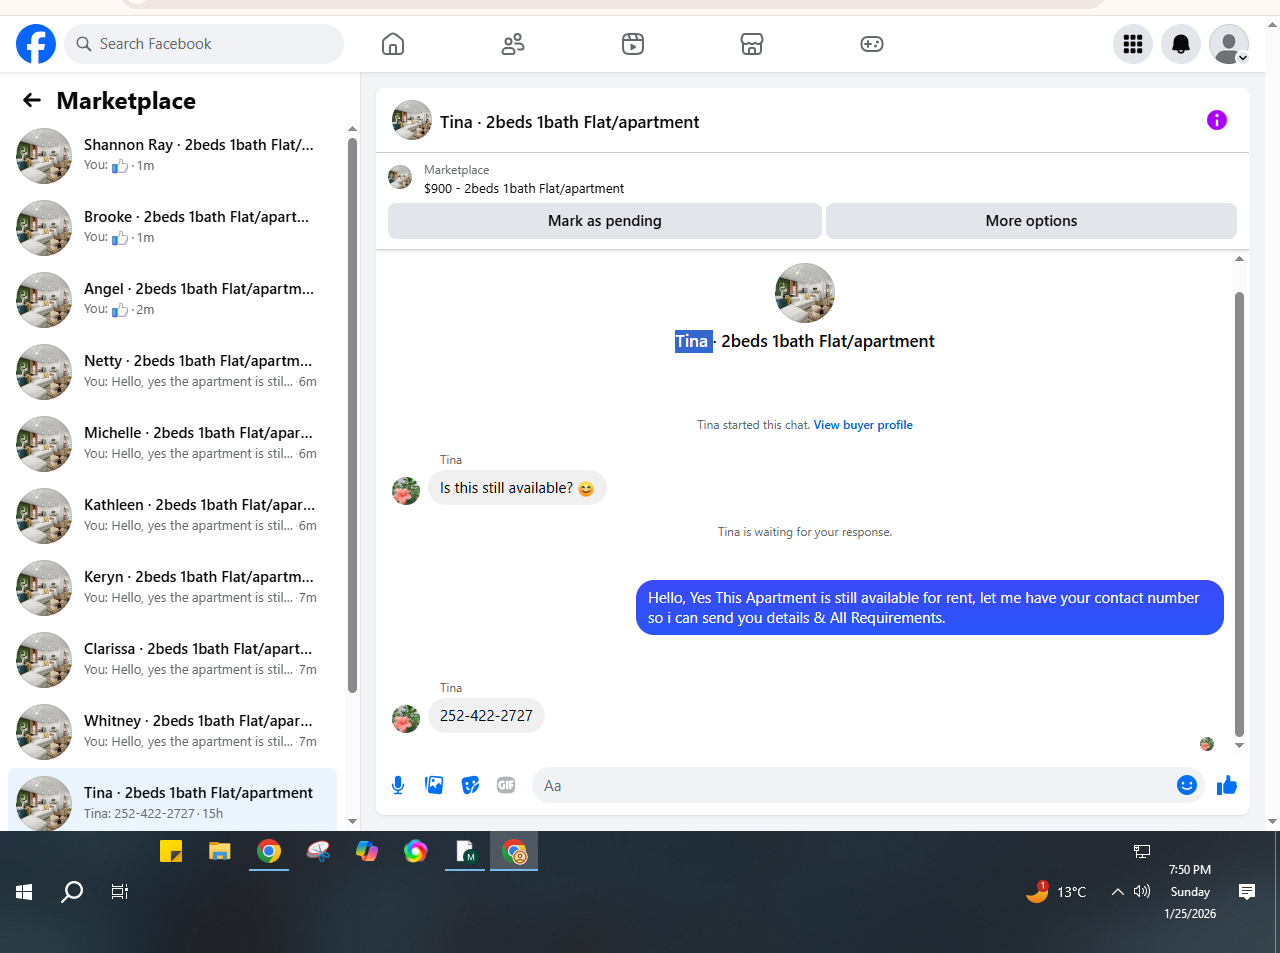Open File Explorer from taskbar
1280x953 pixels.
tap(220, 851)
